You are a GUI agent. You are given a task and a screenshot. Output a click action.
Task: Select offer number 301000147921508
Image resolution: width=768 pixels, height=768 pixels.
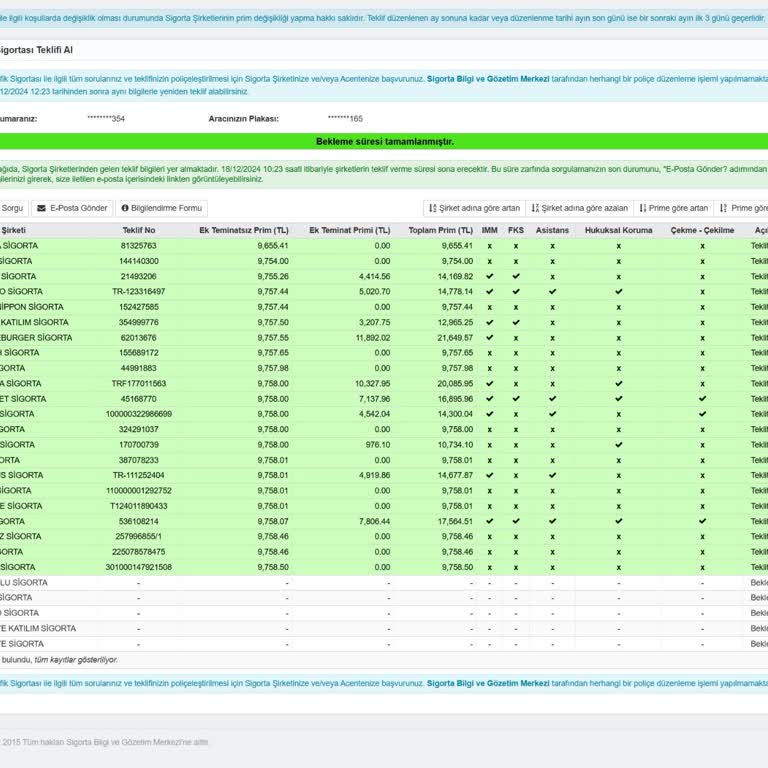click(139, 567)
